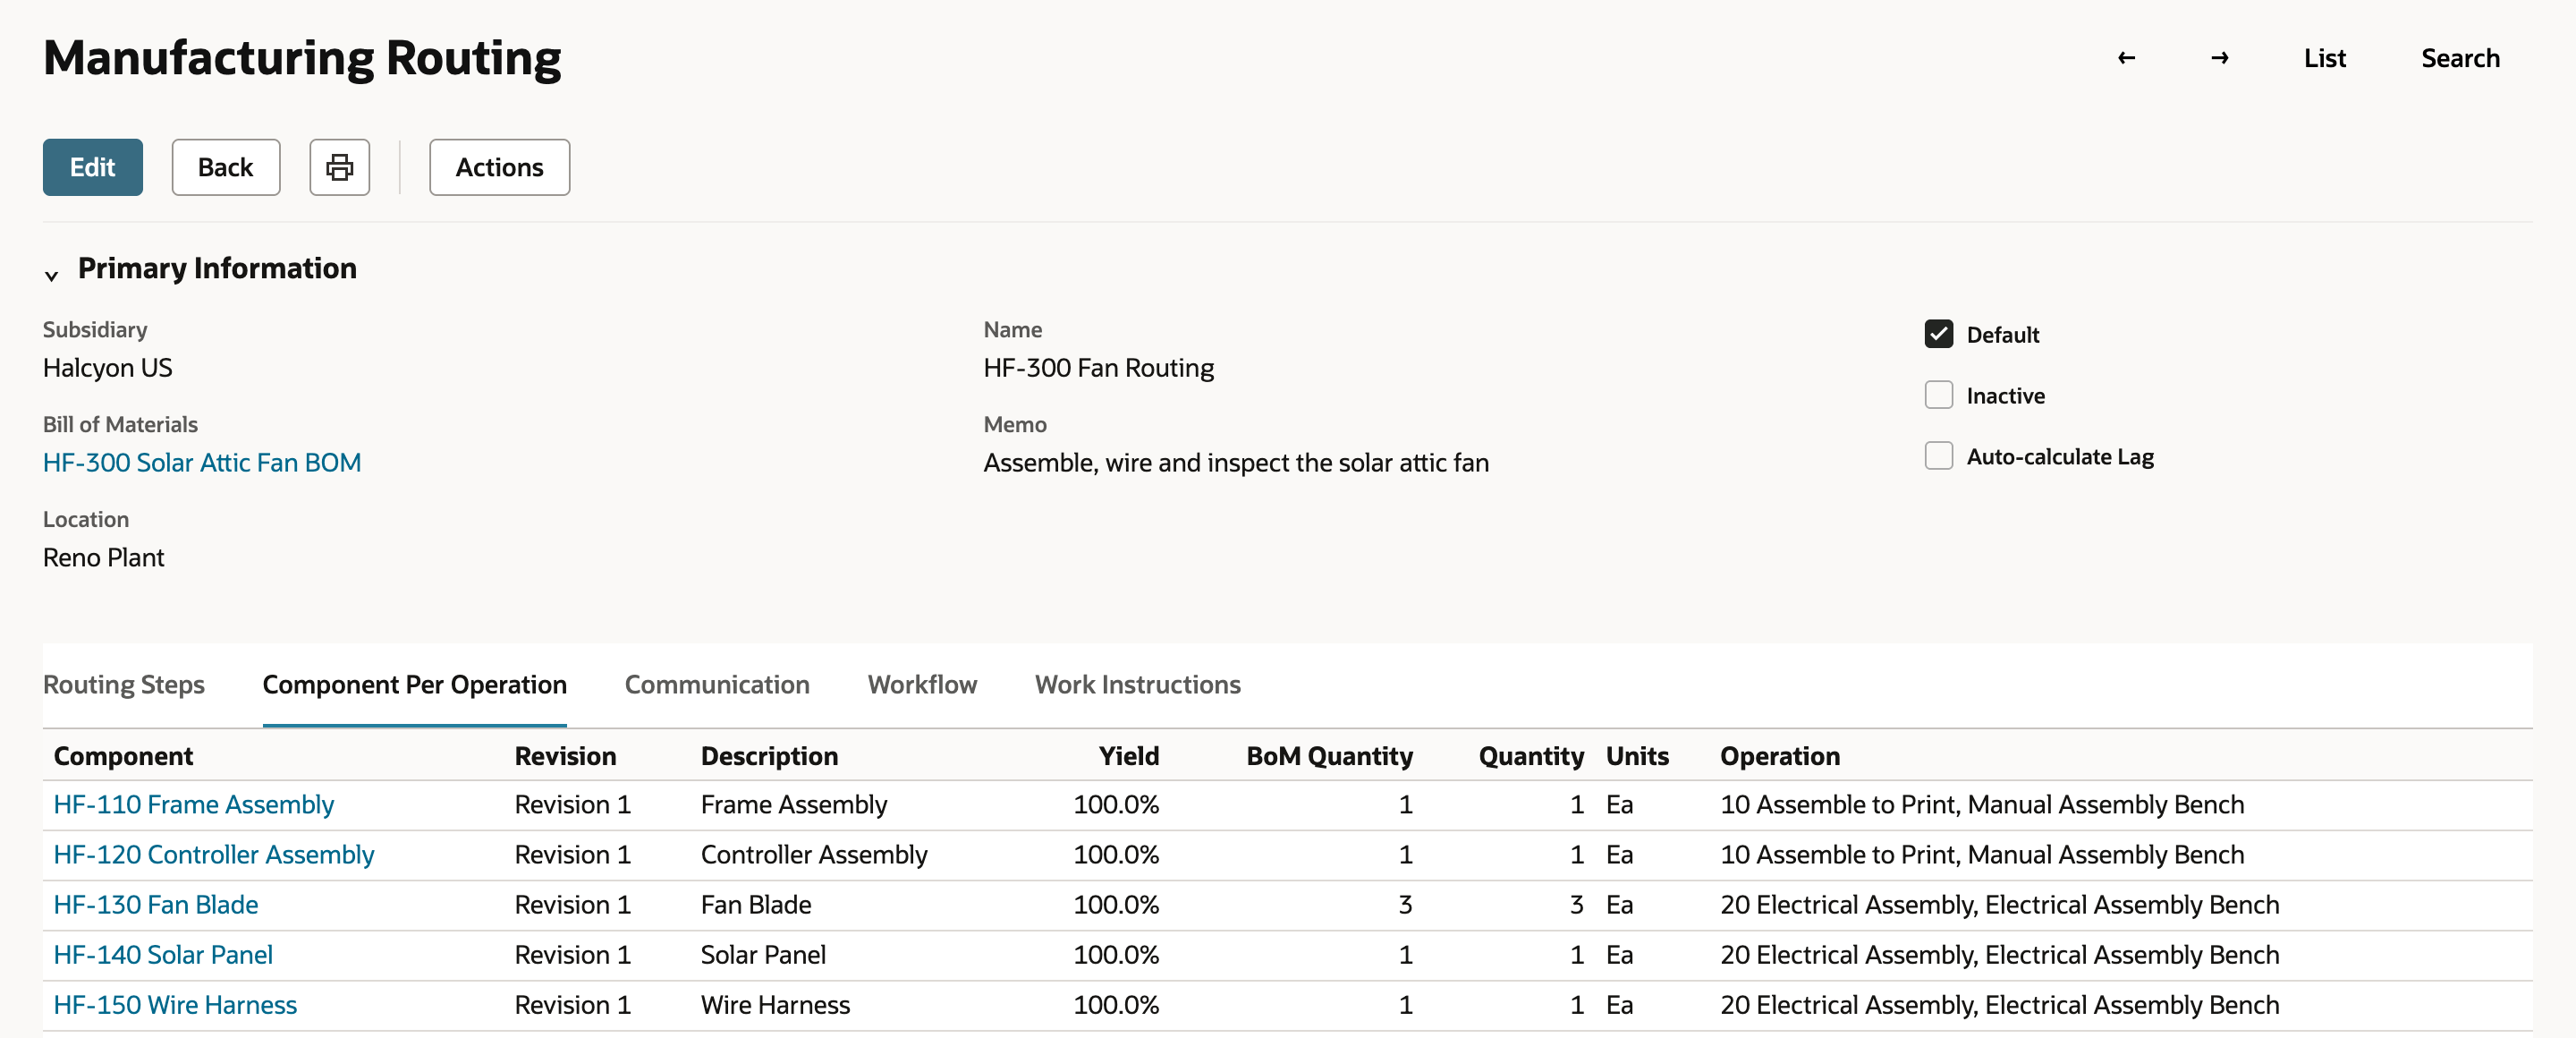The width and height of the screenshot is (2576, 1038).
Task: Enable the Auto-calculate Lag checkbox
Action: click(x=1938, y=456)
